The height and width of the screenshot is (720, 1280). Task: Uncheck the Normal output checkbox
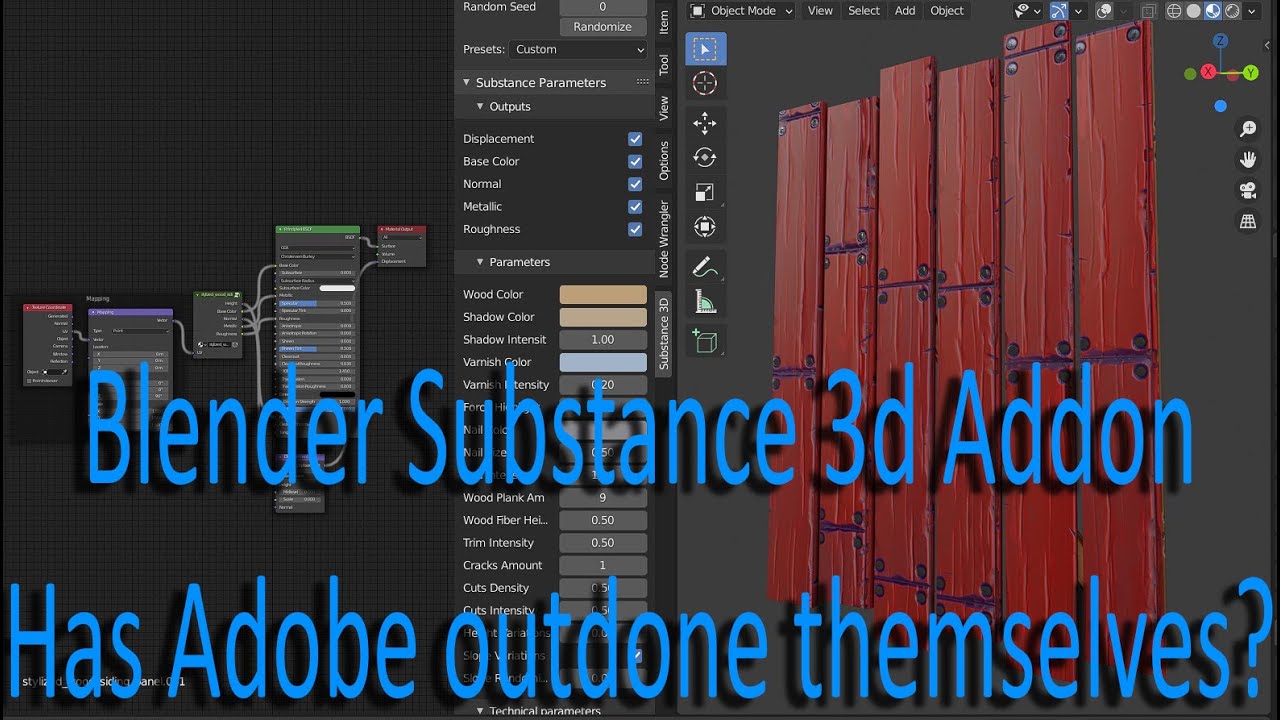pyautogui.click(x=635, y=184)
